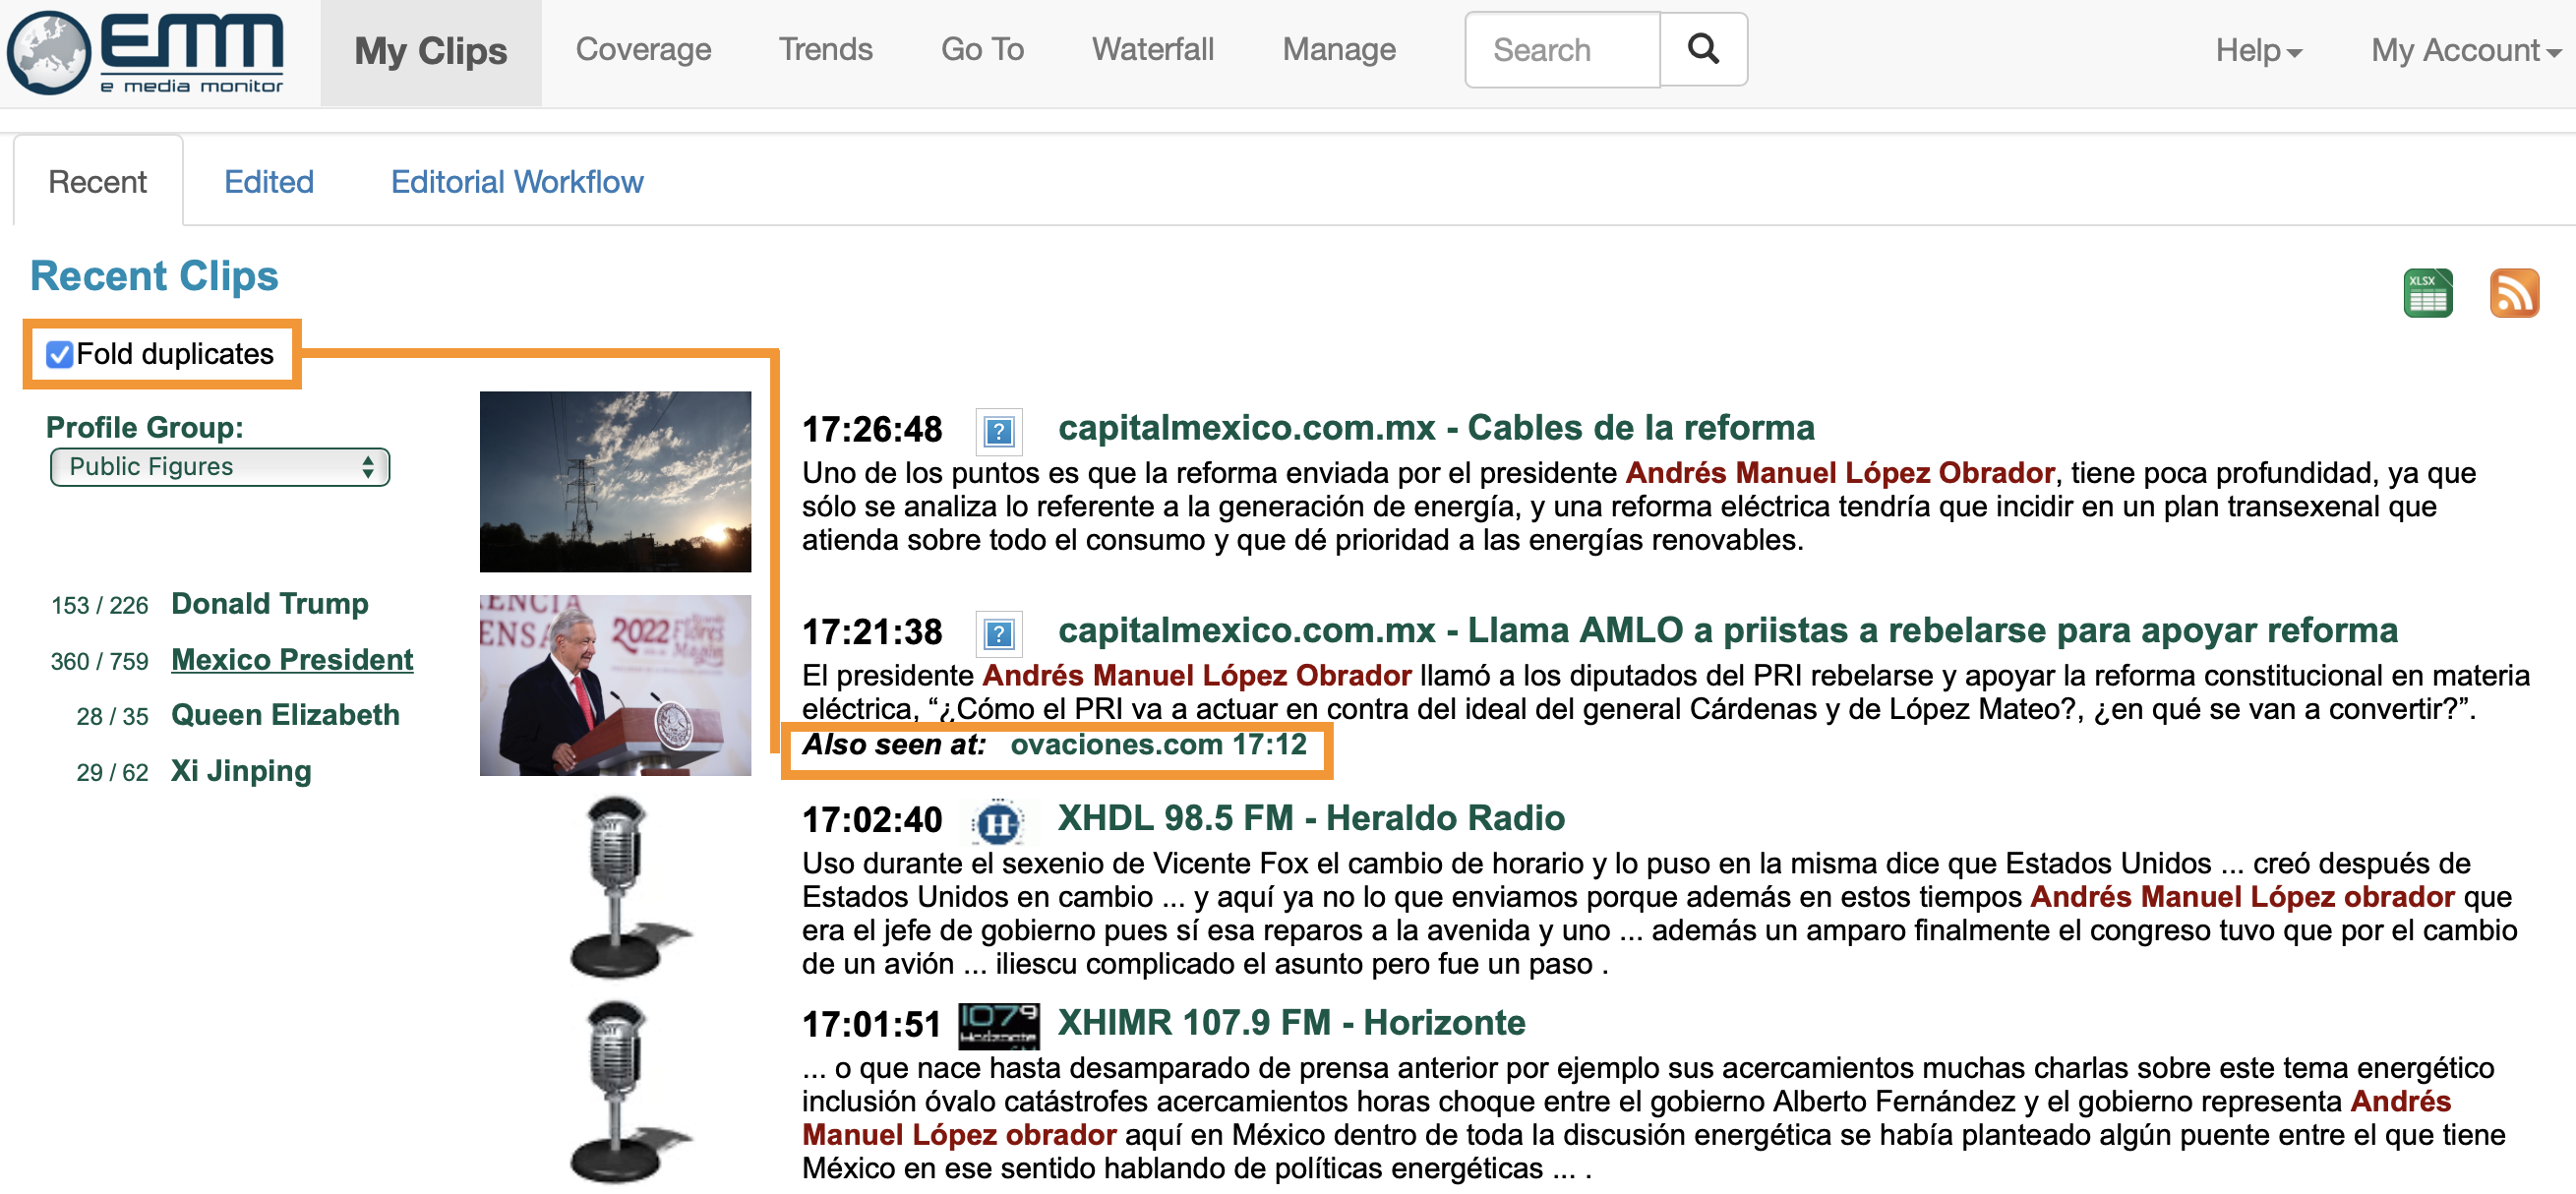Select the Mexico President profile
Image resolution: width=2576 pixels, height=1194 pixels.
[292, 660]
